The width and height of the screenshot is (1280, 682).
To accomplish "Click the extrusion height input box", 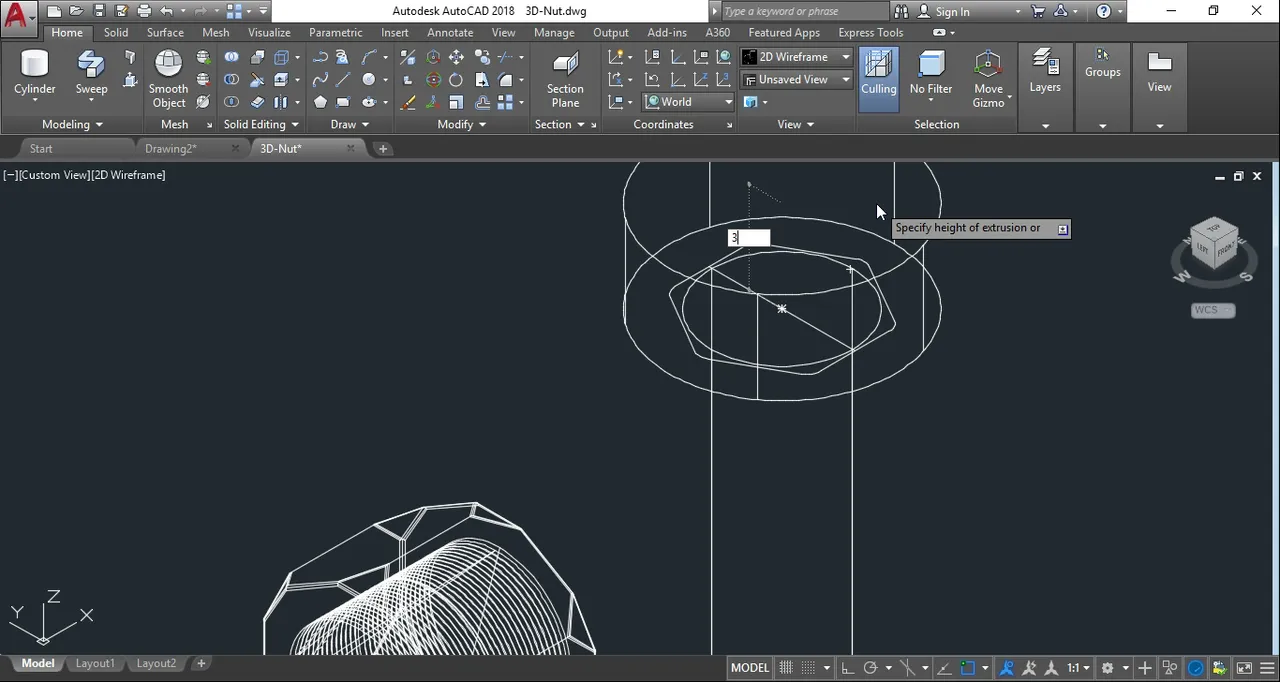I will point(749,238).
